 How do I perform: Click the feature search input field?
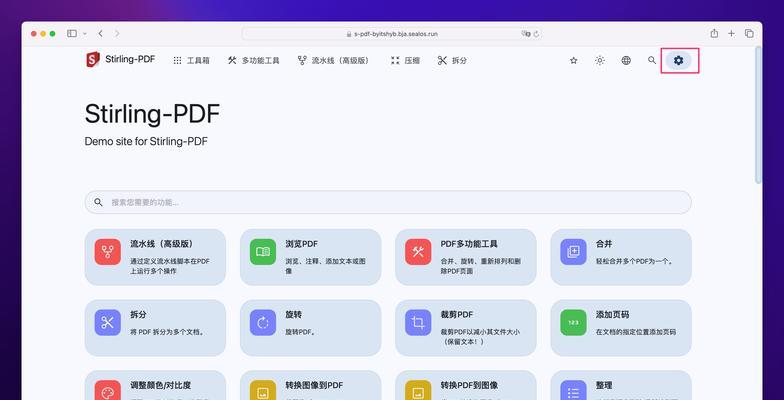[x=388, y=202]
